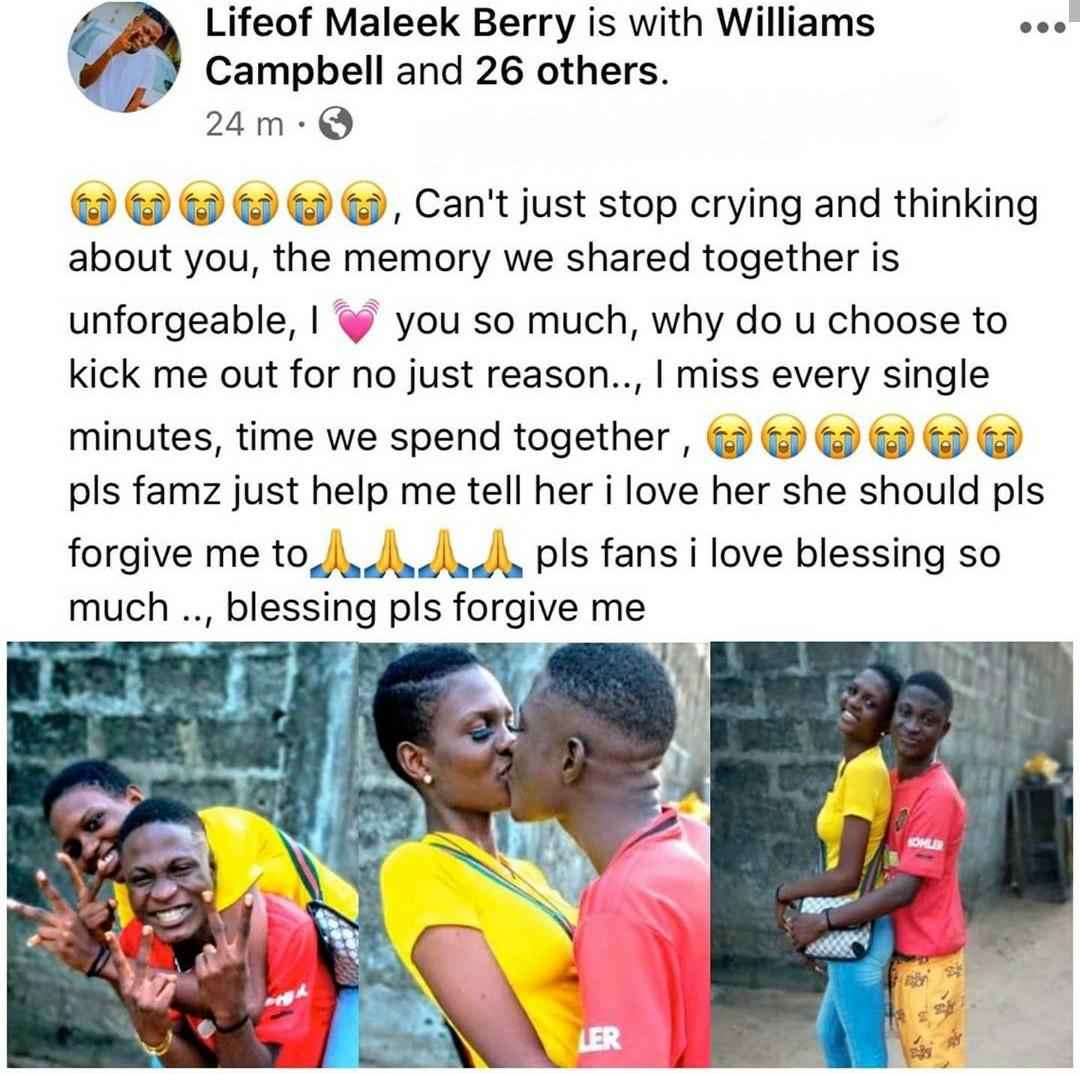The width and height of the screenshot is (1080, 1074).
Task: Click the last praying hands emoji
Action: [497, 553]
